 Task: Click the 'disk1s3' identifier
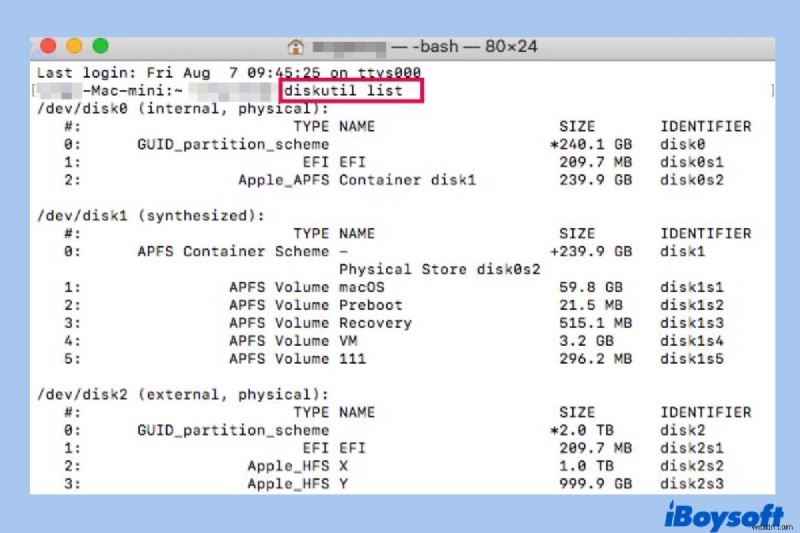pyautogui.click(x=691, y=323)
